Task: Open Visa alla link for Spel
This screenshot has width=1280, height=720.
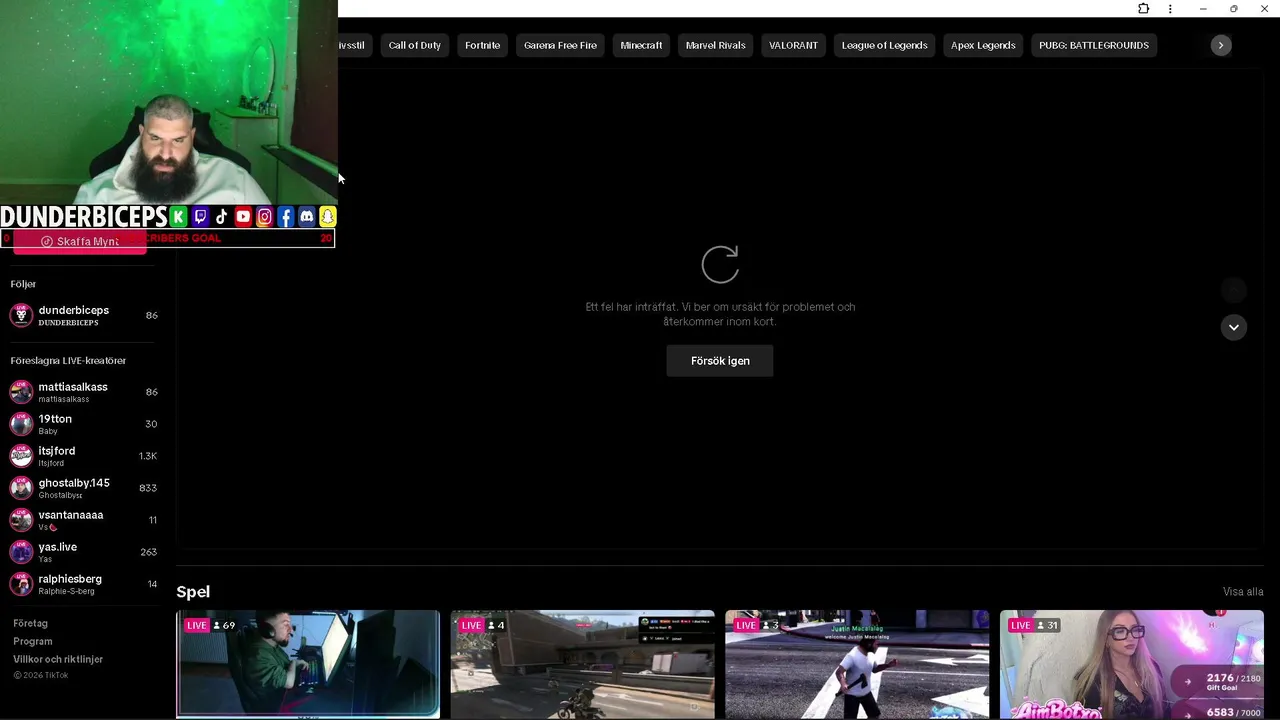Action: (1243, 592)
